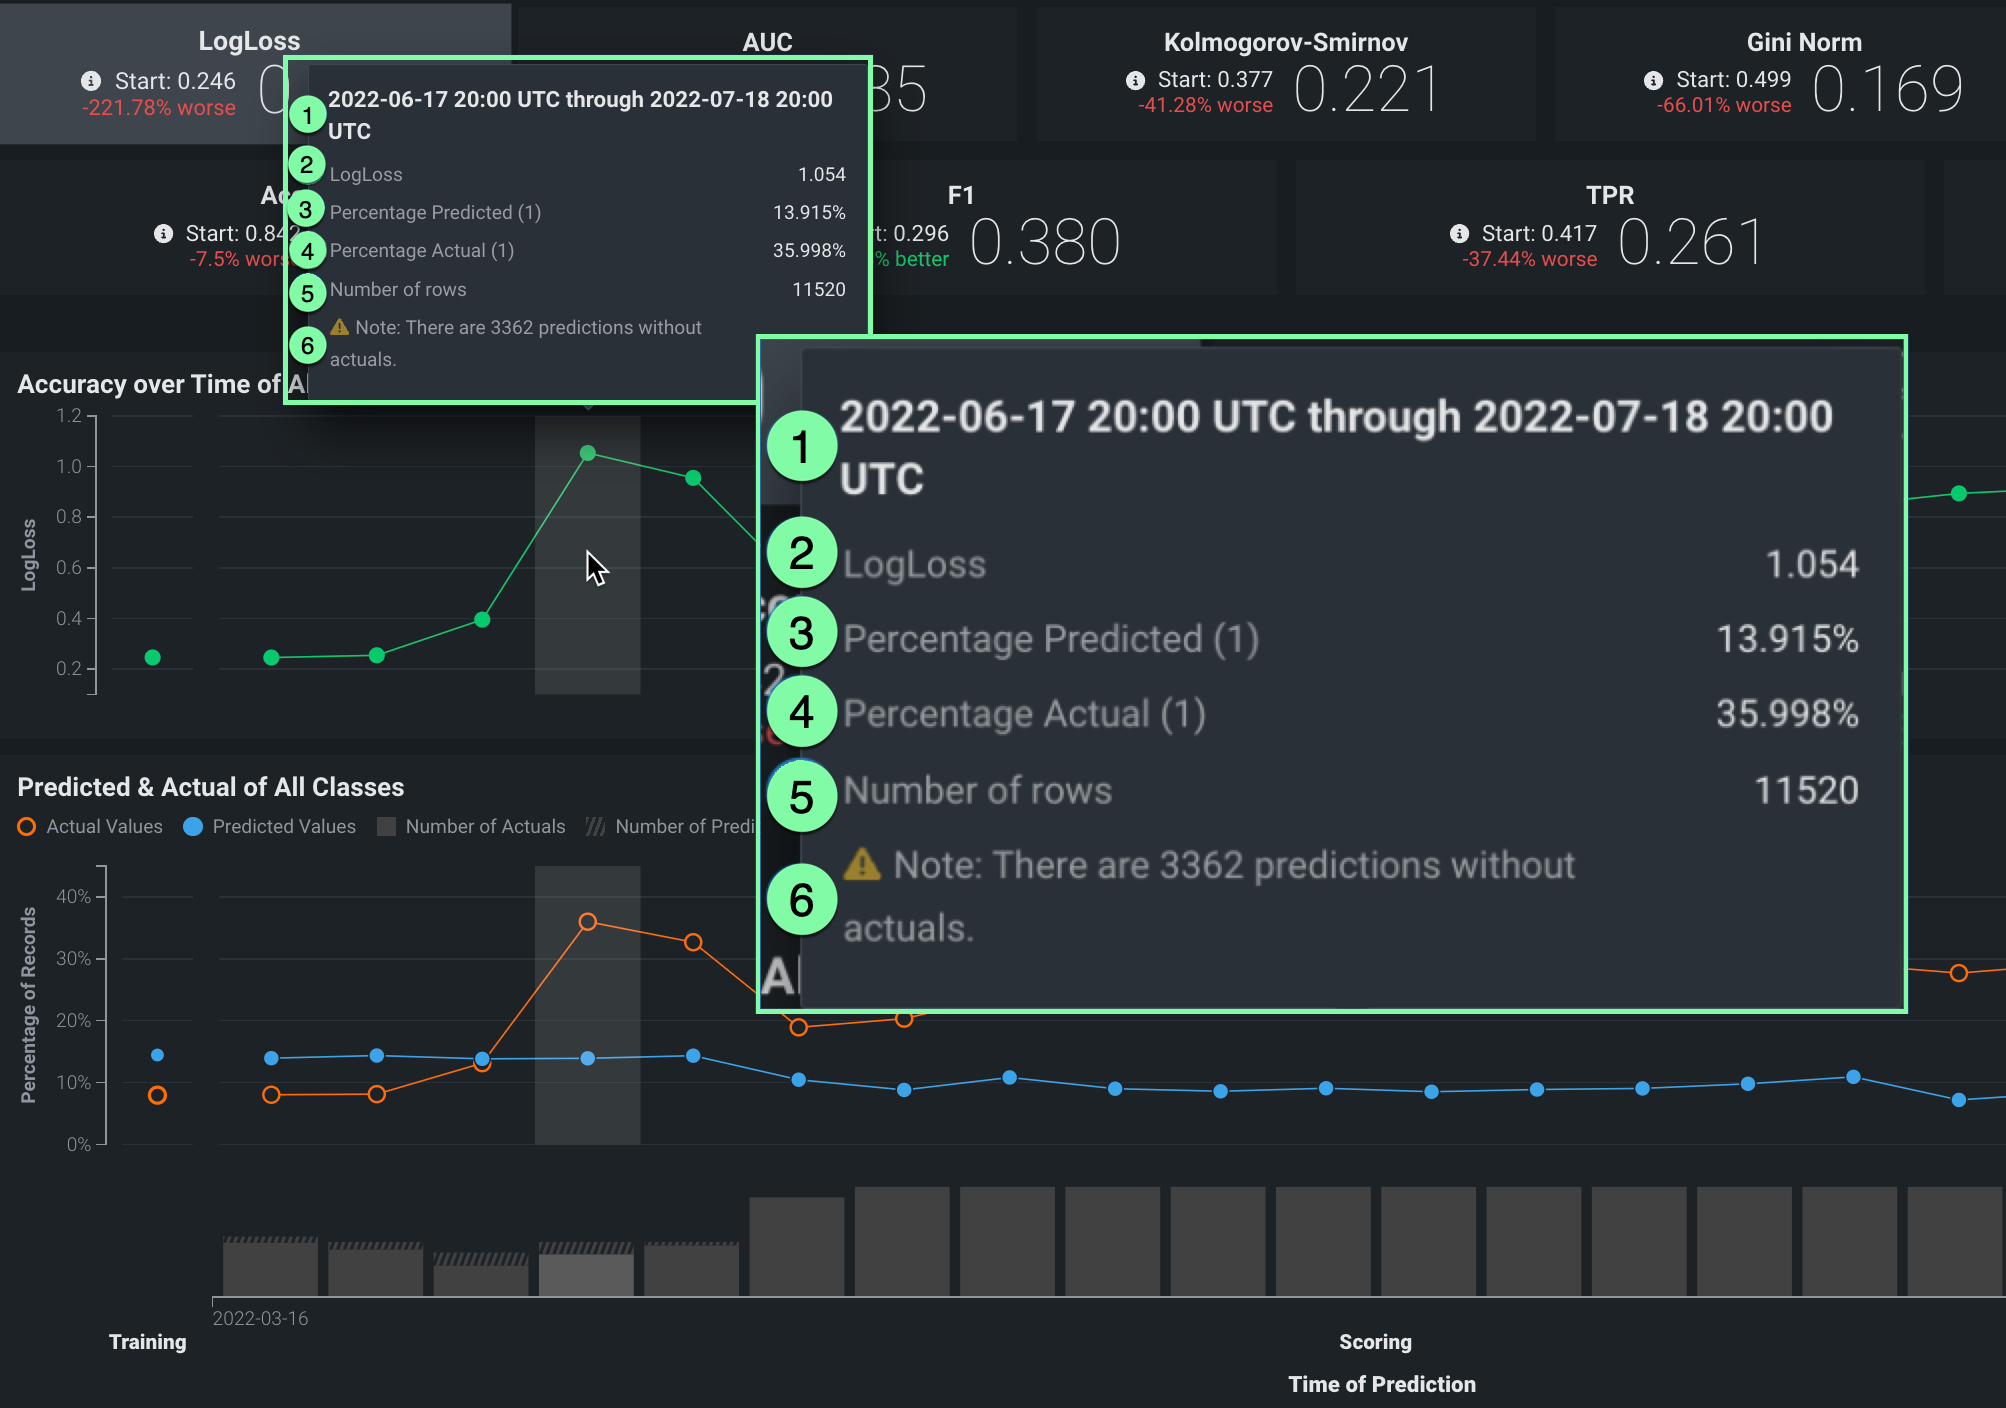Click the Gini Norm Start info icon
The width and height of the screenshot is (2006, 1408).
click(1654, 80)
